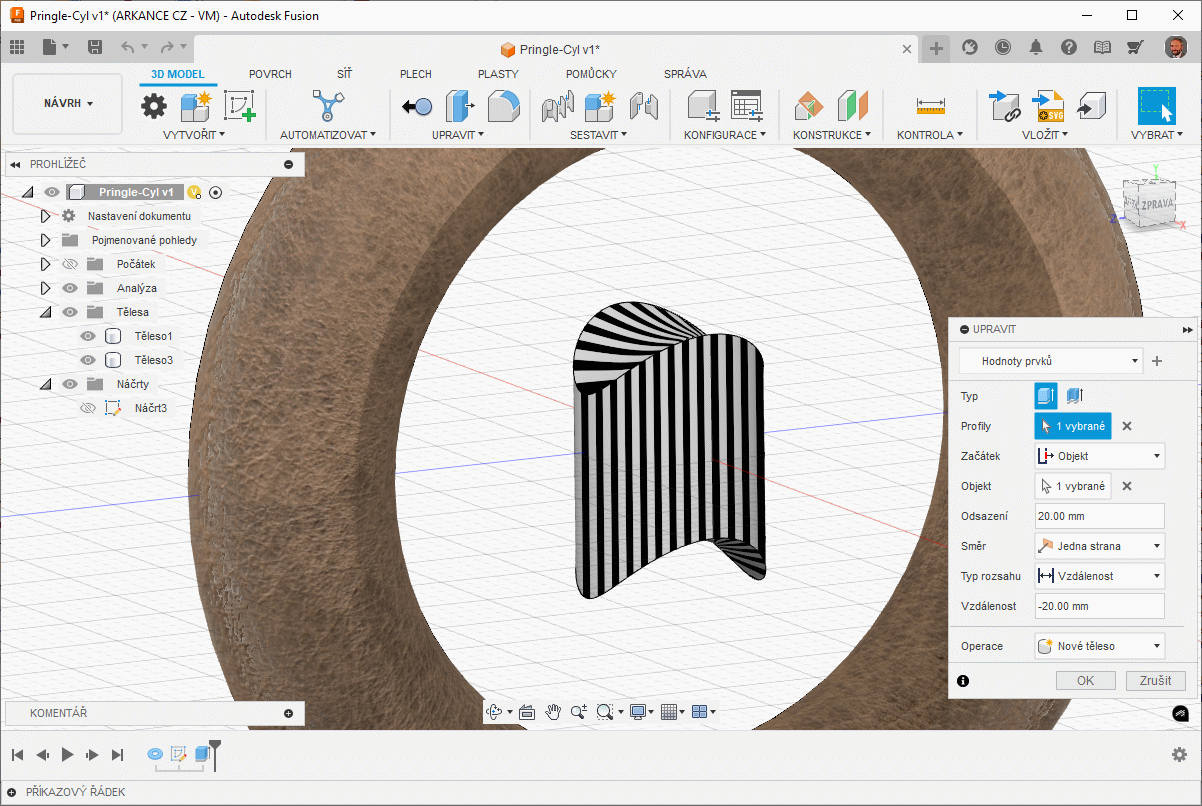Image resolution: width=1202 pixels, height=806 pixels.
Task: Clear the Profily selection
Action: [1127, 426]
